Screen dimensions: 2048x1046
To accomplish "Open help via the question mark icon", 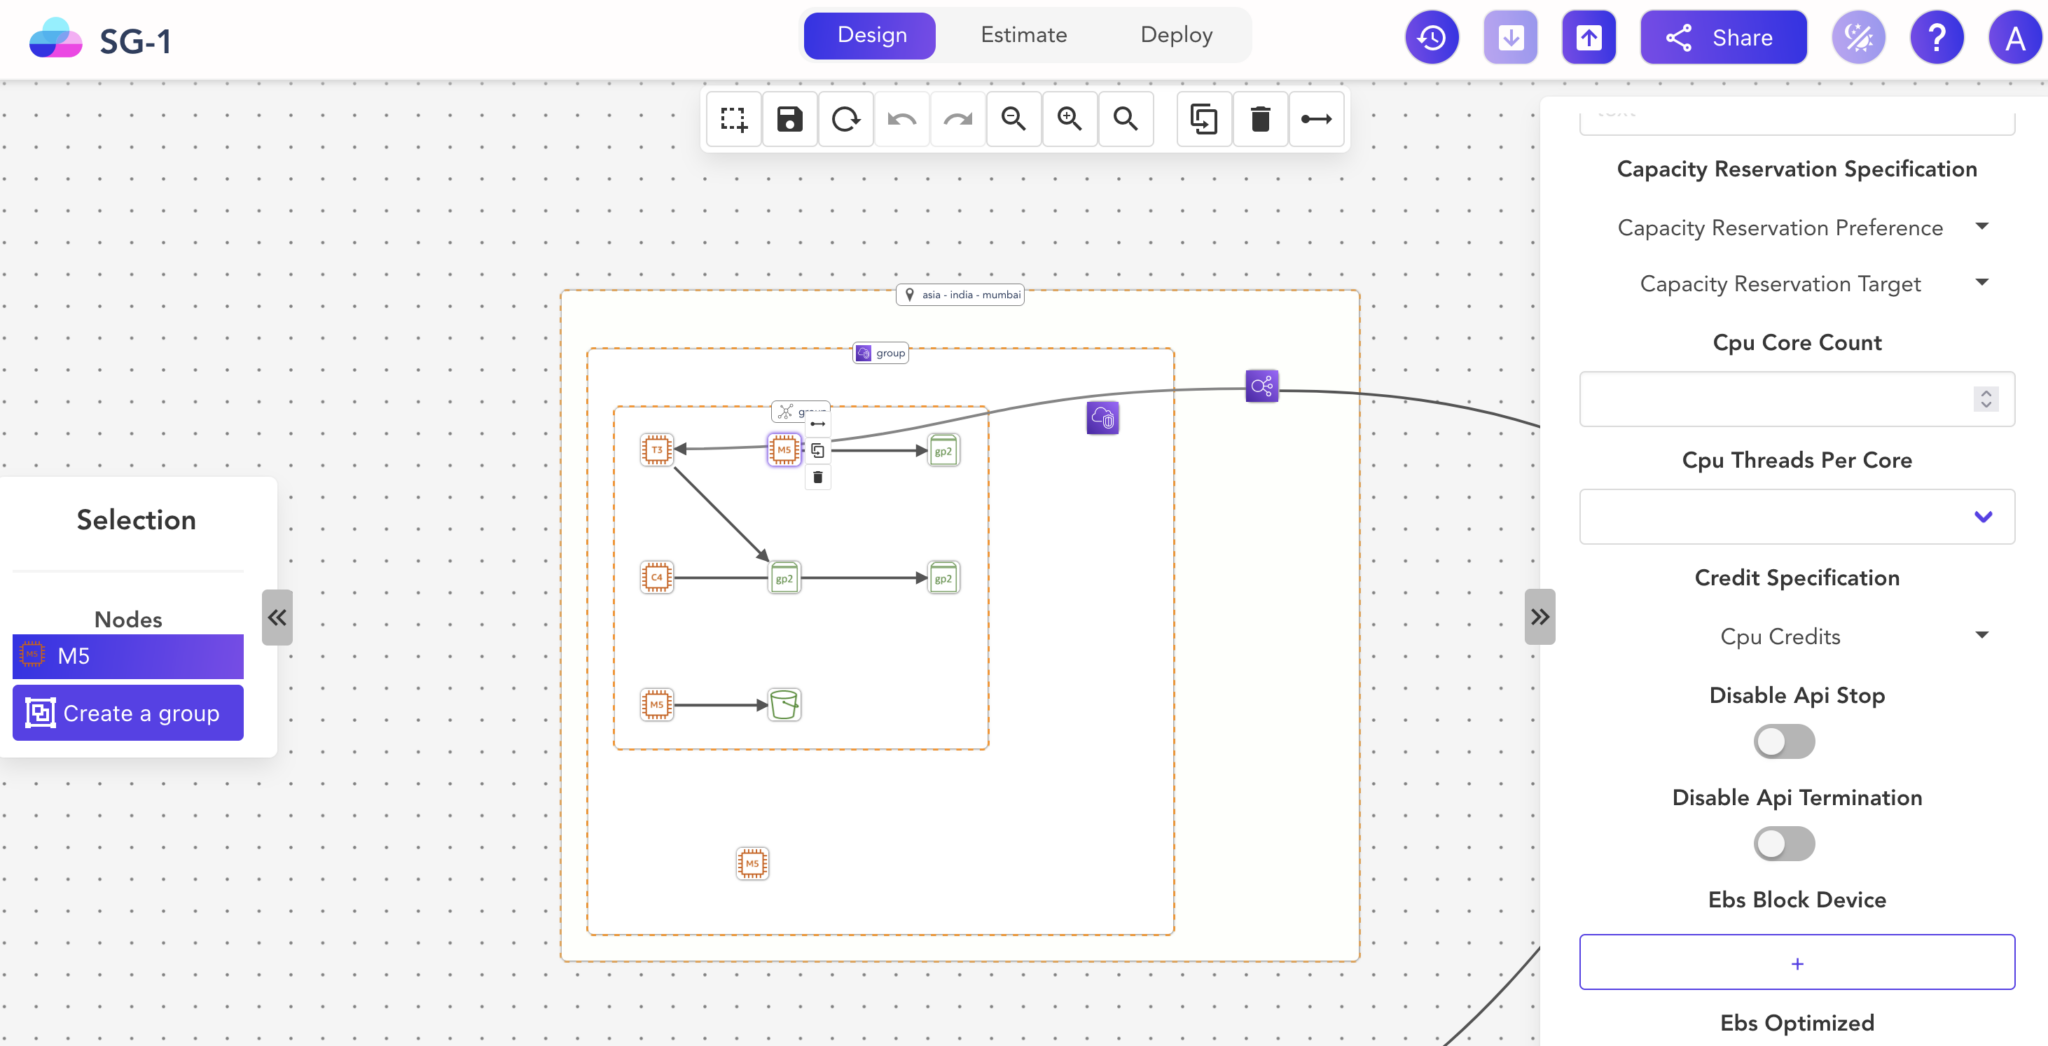I will coord(1936,37).
